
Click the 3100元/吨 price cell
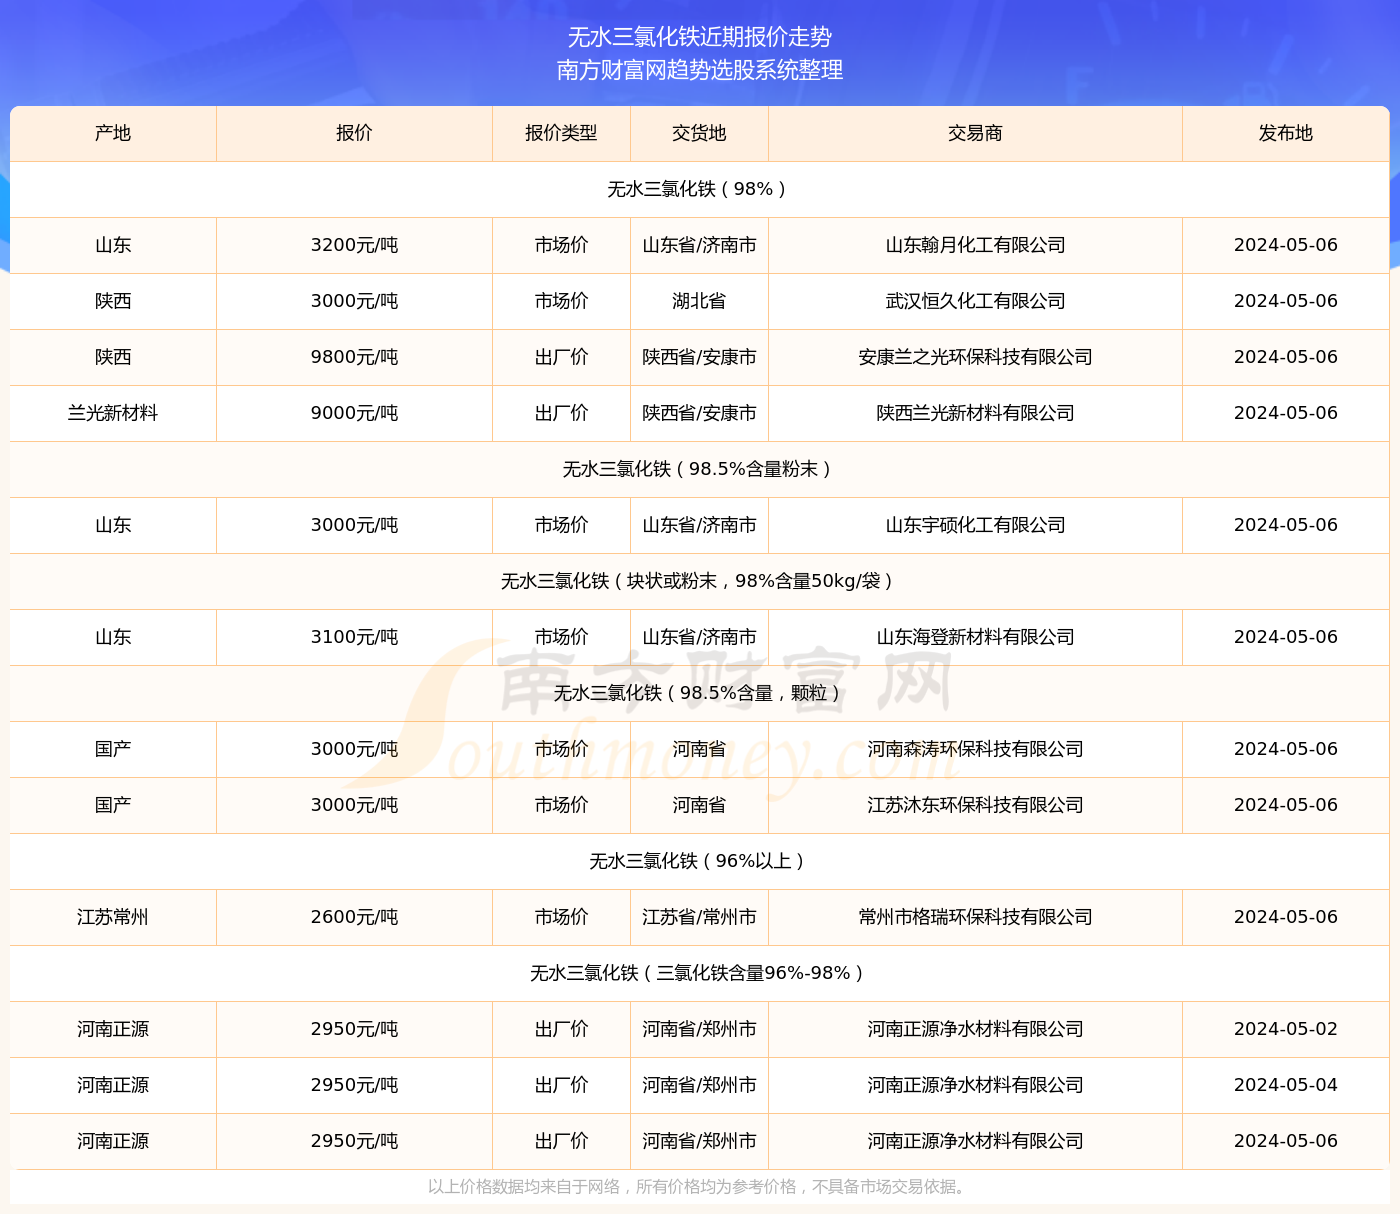(354, 637)
